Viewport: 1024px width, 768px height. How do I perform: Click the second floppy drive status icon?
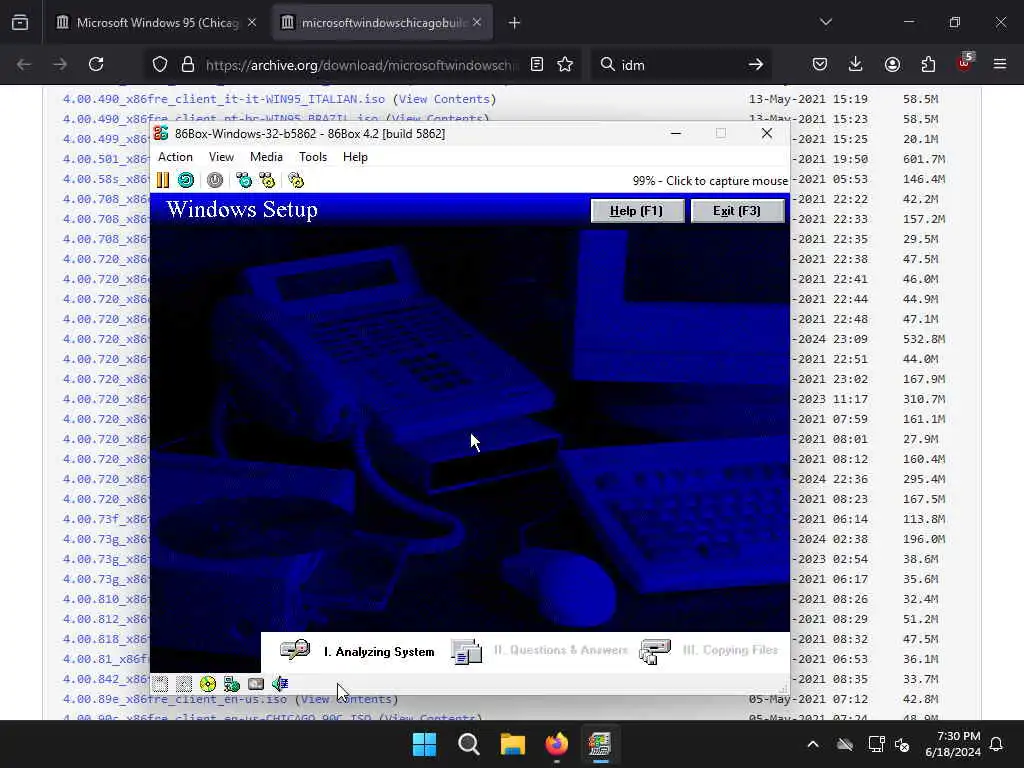[184, 684]
